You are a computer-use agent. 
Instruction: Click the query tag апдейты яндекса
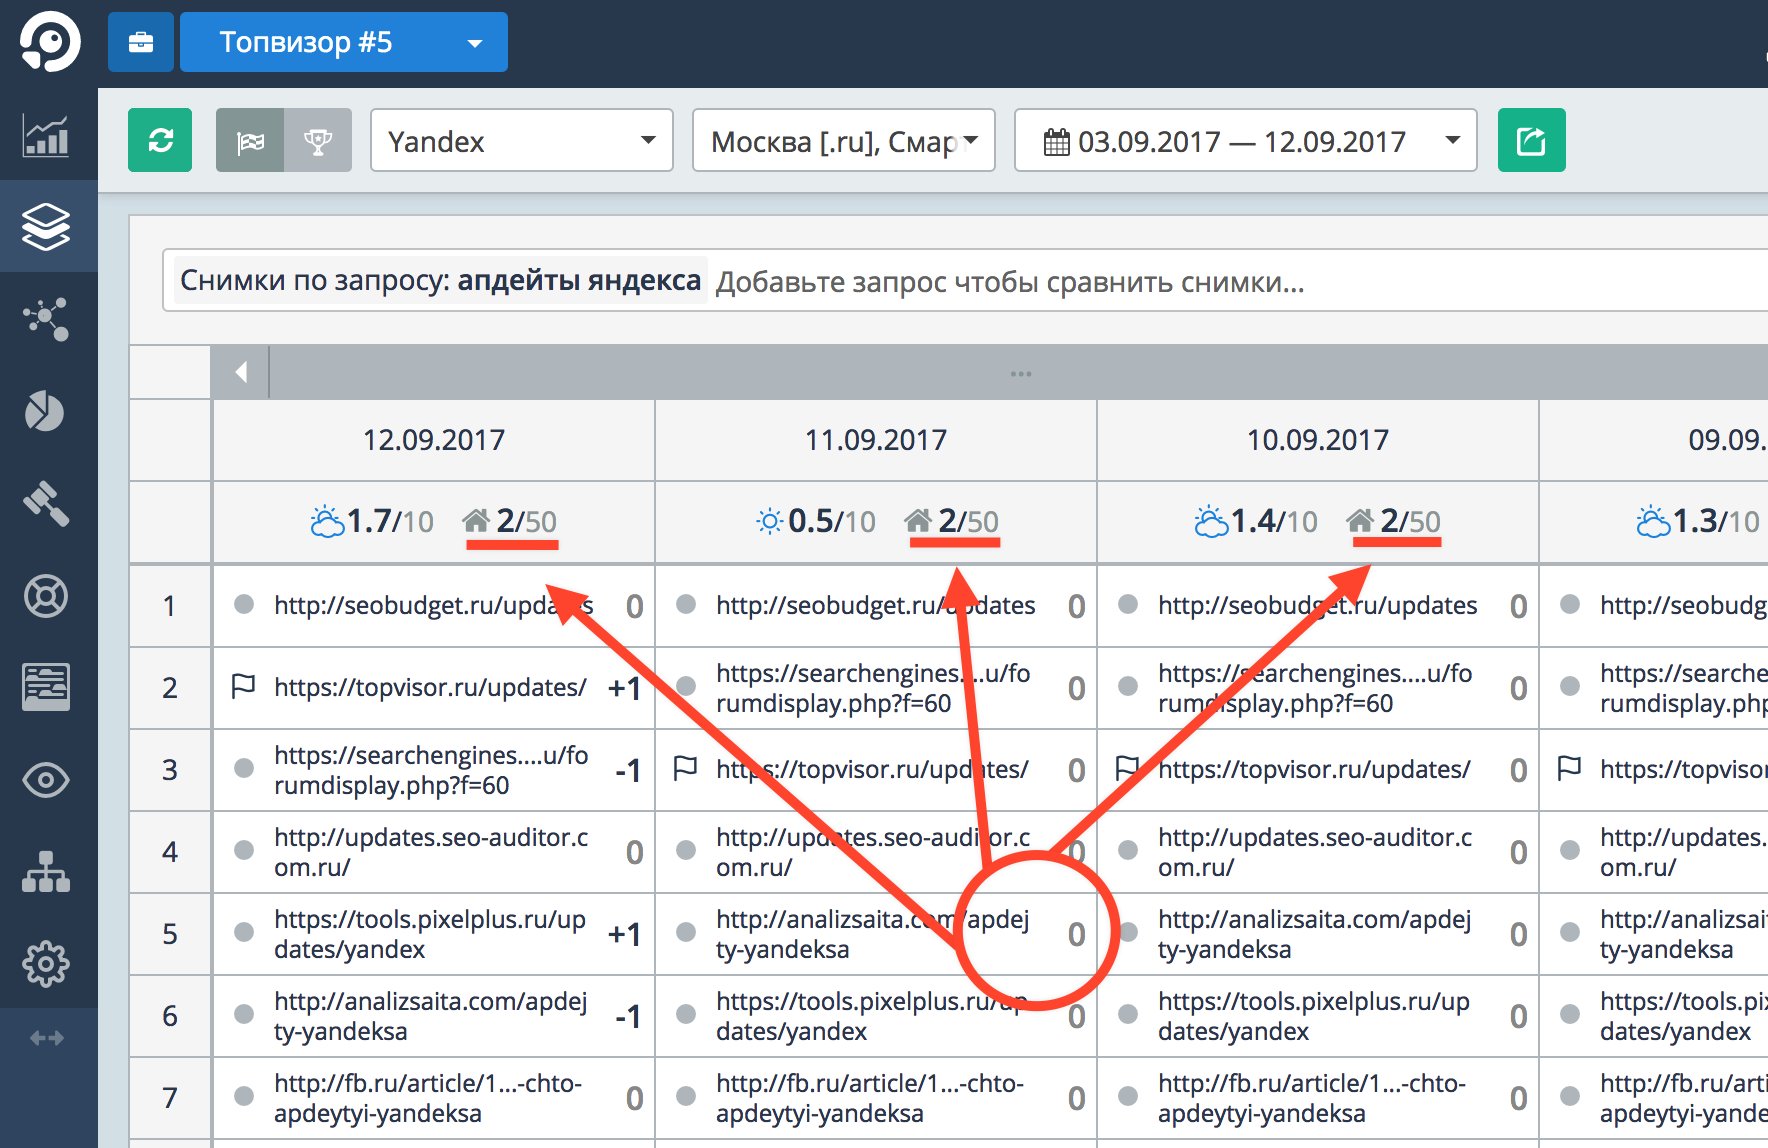tap(440, 280)
